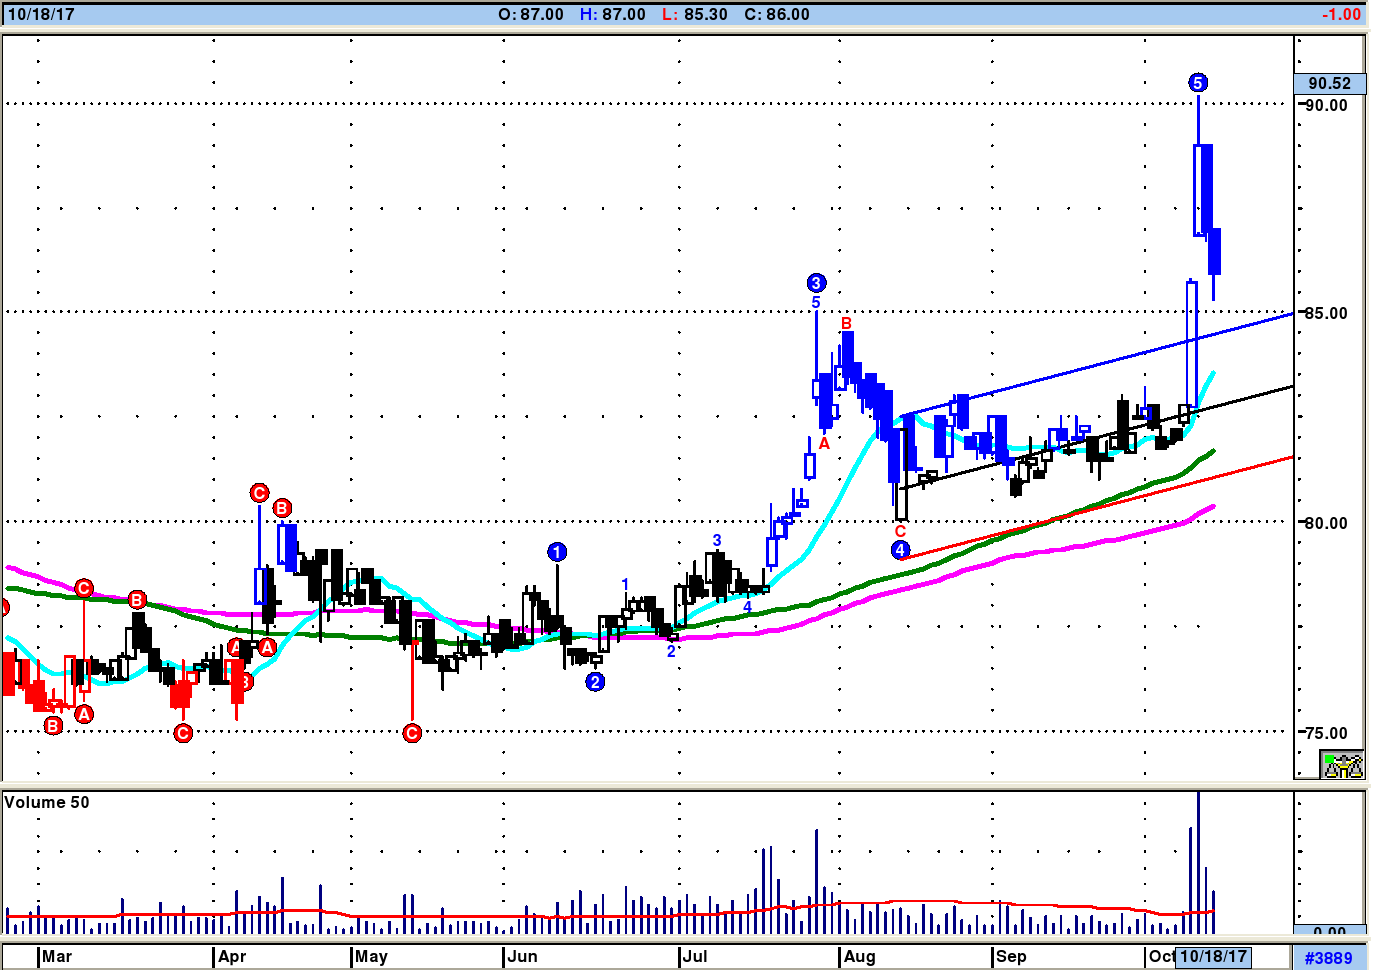Click the 90.00 price axis label
1400x970 pixels.
click(x=1326, y=105)
